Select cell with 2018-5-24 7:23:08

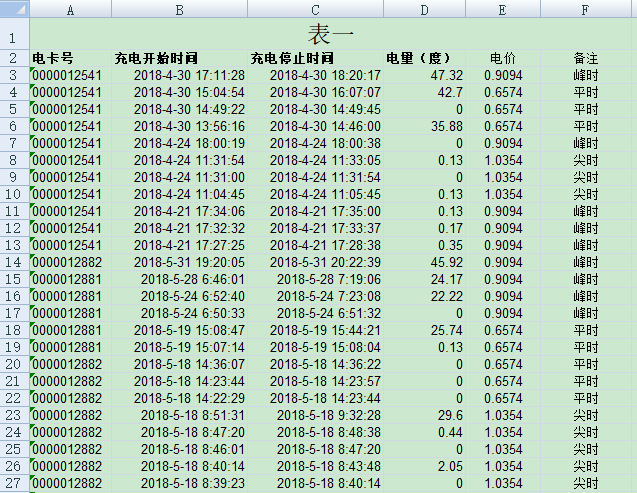tap(315, 296)
